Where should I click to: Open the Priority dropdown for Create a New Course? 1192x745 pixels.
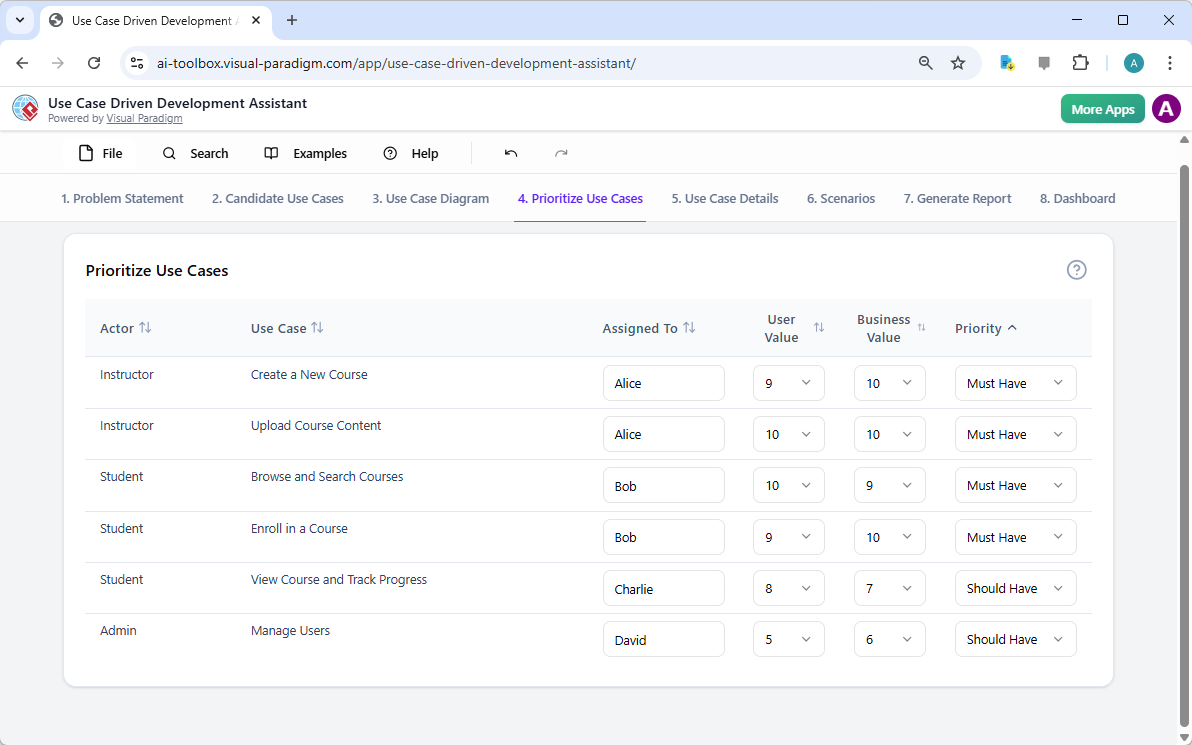1015,383
